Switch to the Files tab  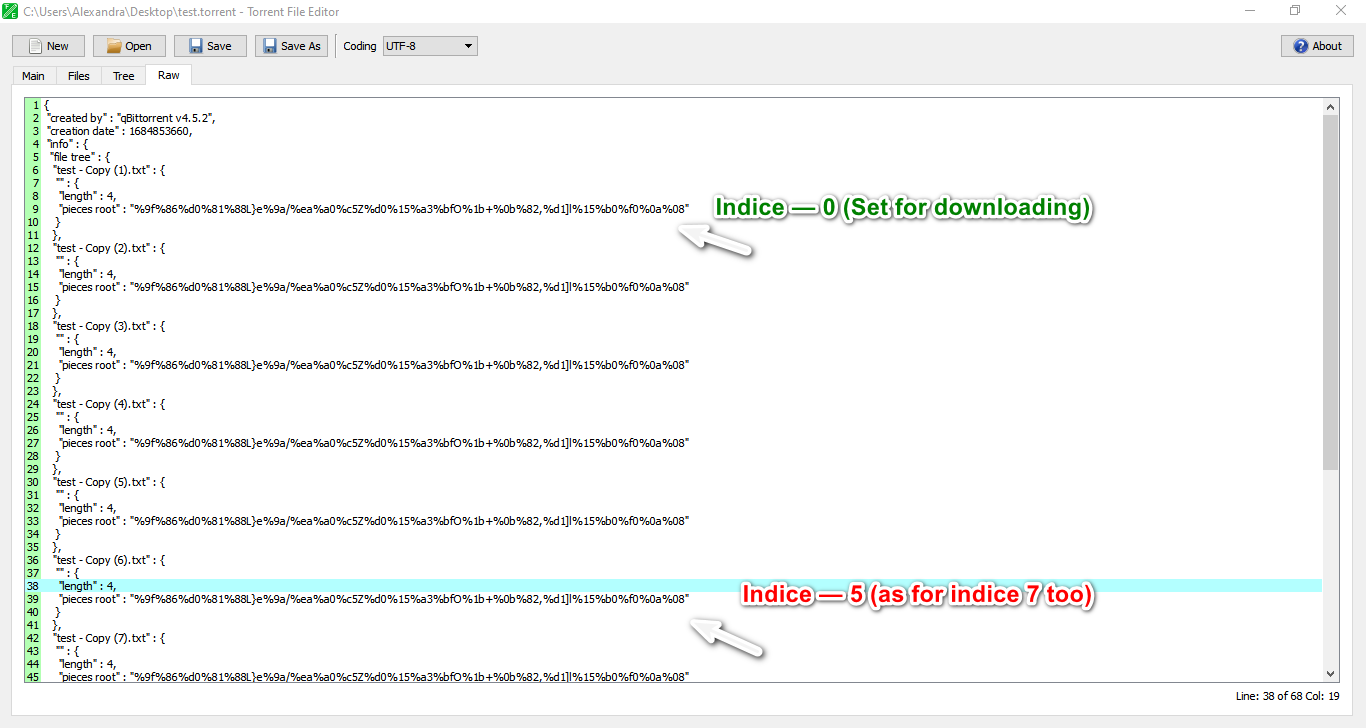click(78, 75)
